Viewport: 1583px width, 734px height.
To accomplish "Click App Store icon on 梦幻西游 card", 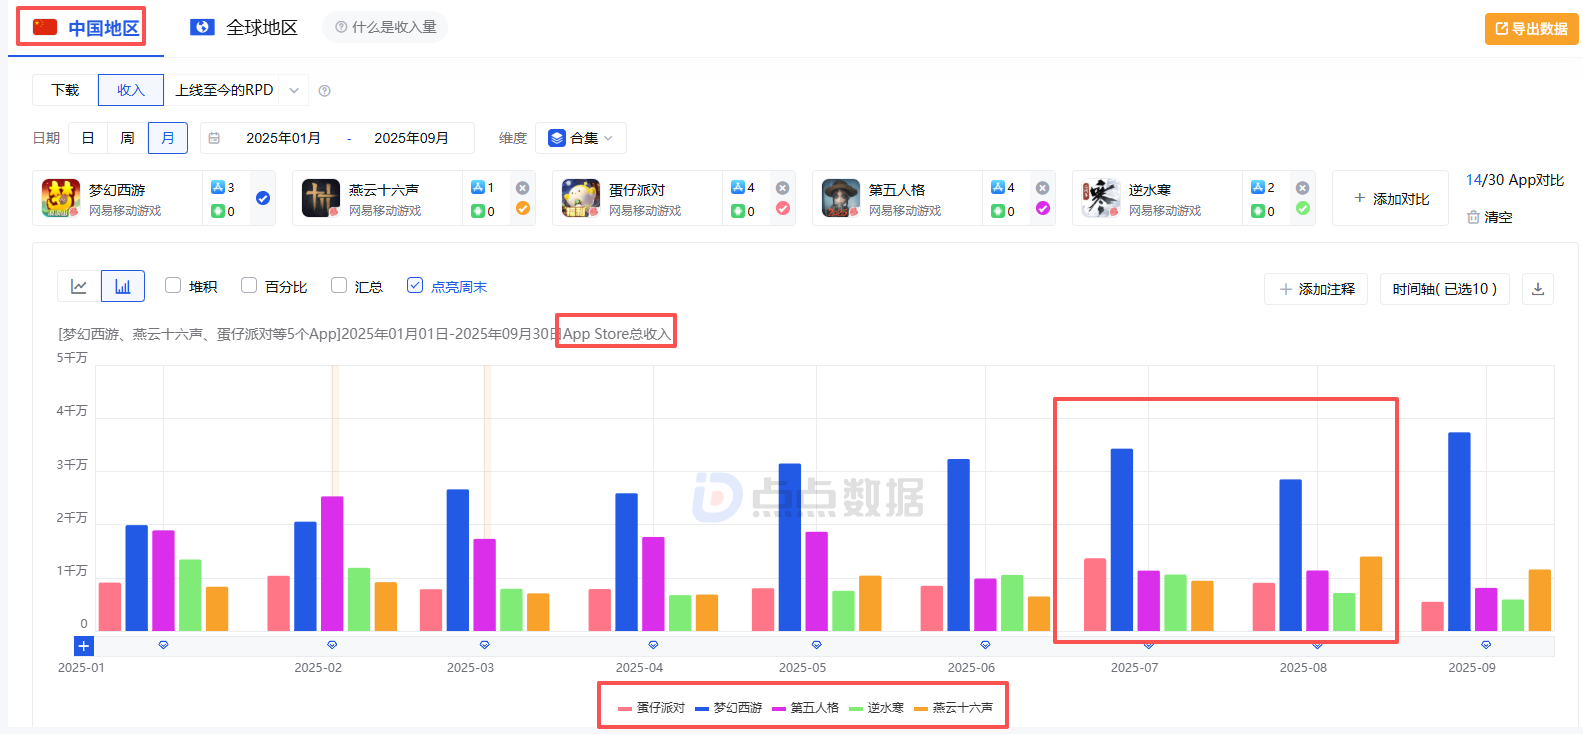I will pyautogui.click(x=218, y=187).
